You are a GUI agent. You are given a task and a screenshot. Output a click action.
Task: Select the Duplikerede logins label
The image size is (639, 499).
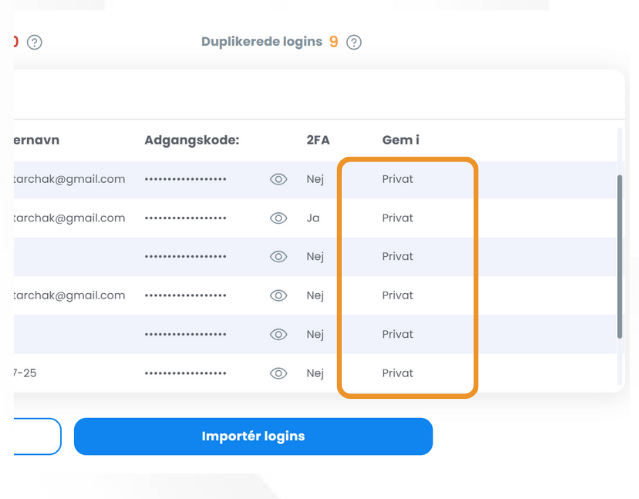coord(262,42)
